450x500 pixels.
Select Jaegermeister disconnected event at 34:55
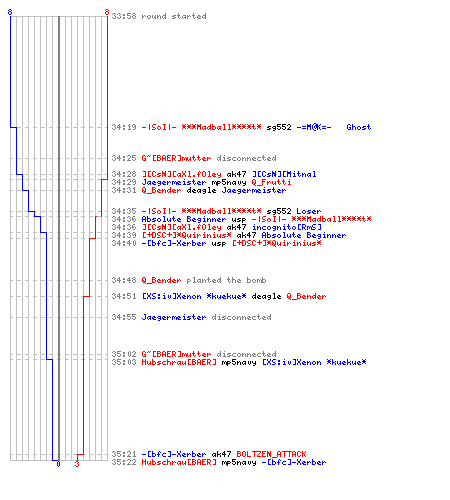coord(191,317)
